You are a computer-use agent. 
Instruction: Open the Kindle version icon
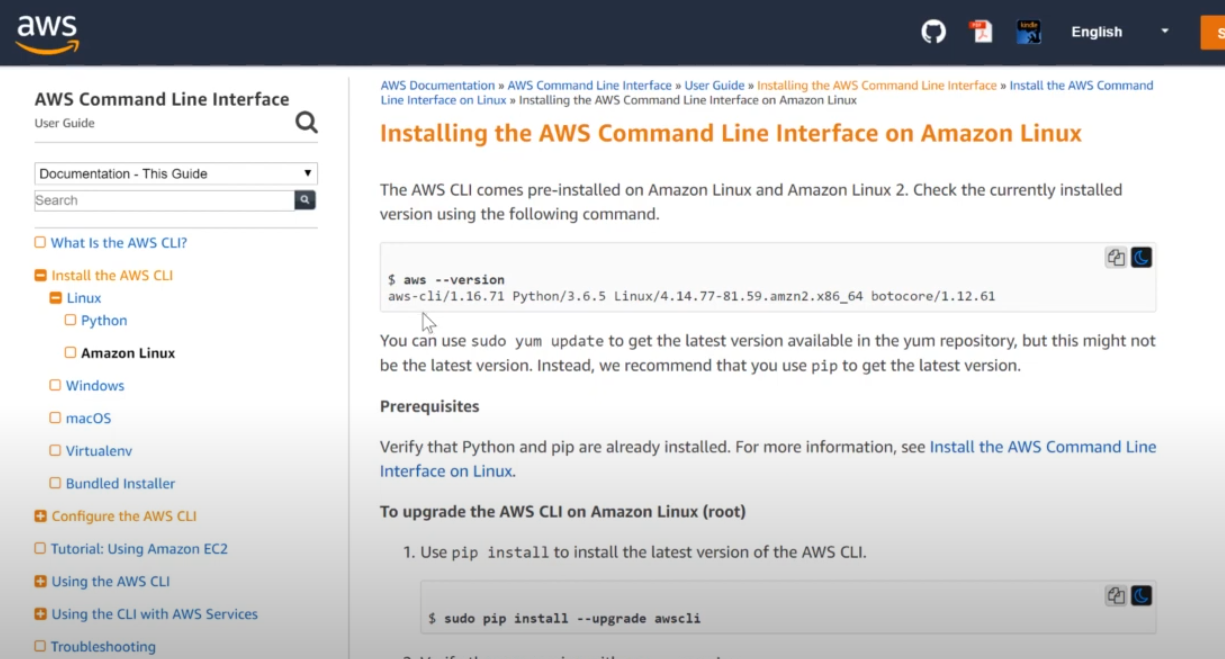pos(1029,32)
